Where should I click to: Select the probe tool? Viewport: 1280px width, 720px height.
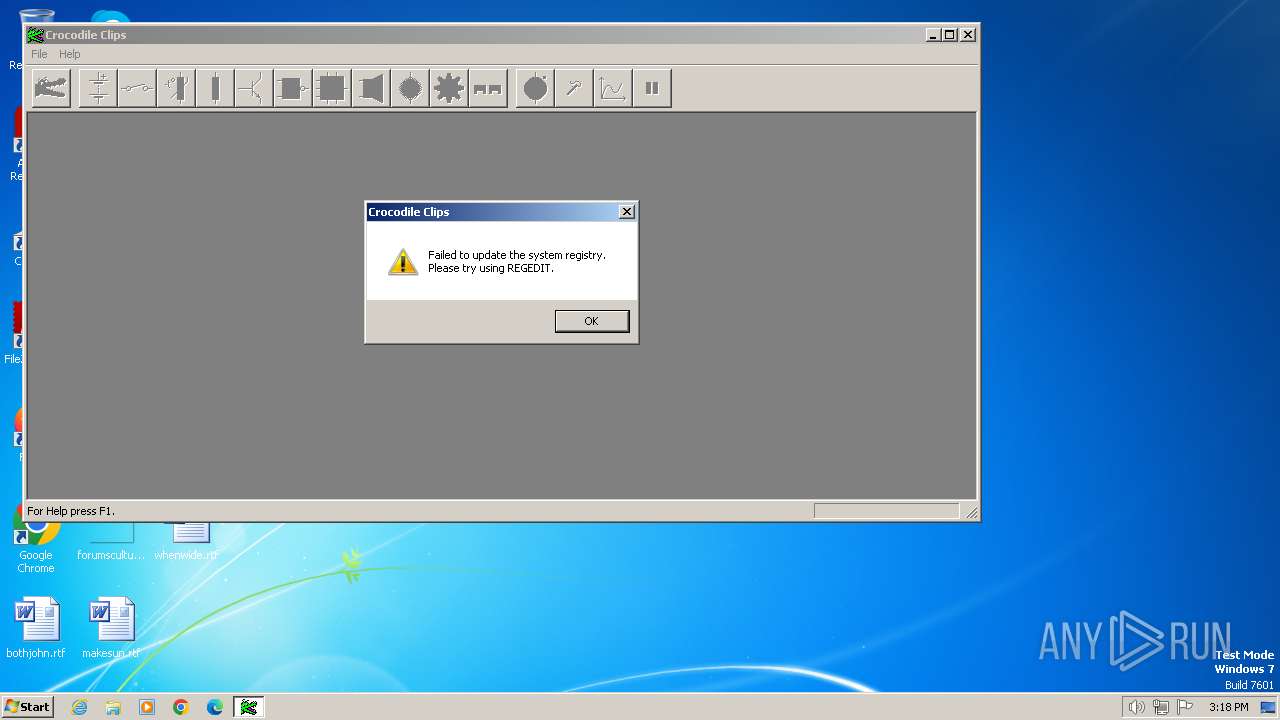click(574, 88)
